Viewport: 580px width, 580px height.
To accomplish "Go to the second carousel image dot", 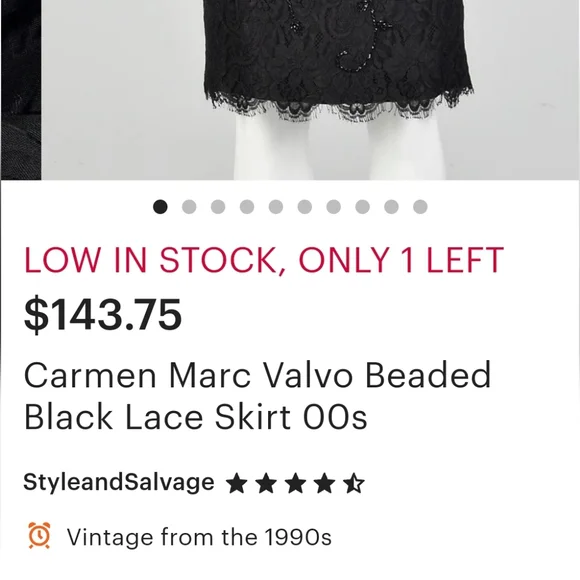I will [x=189, y=206].
